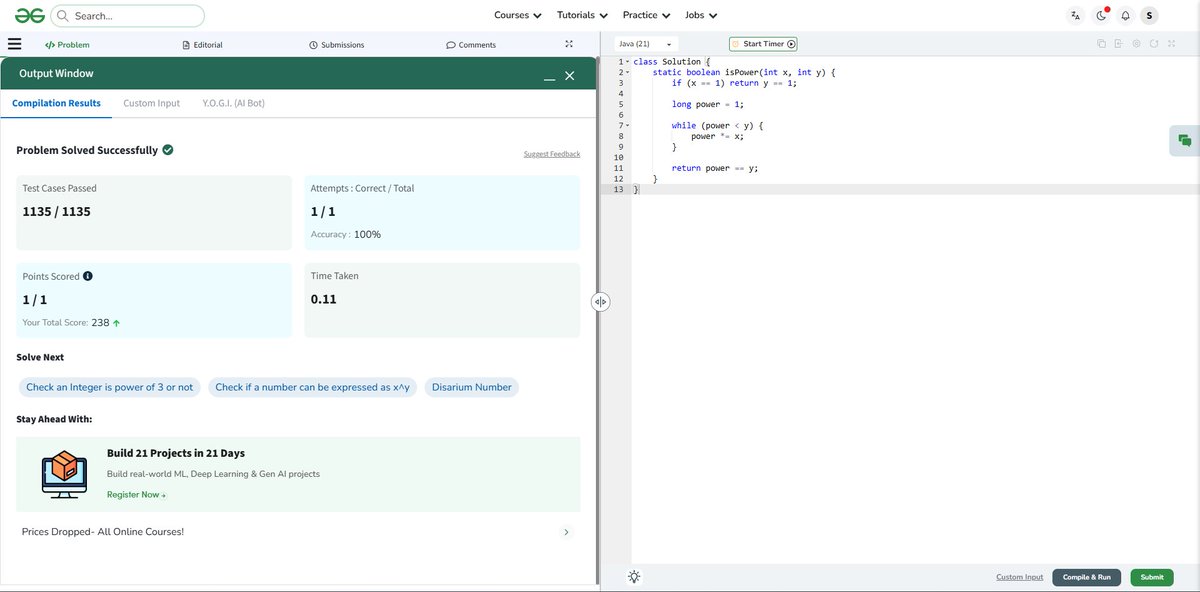
Task: Open the hamburger menu in problem bar
Action: coord(14,44)
